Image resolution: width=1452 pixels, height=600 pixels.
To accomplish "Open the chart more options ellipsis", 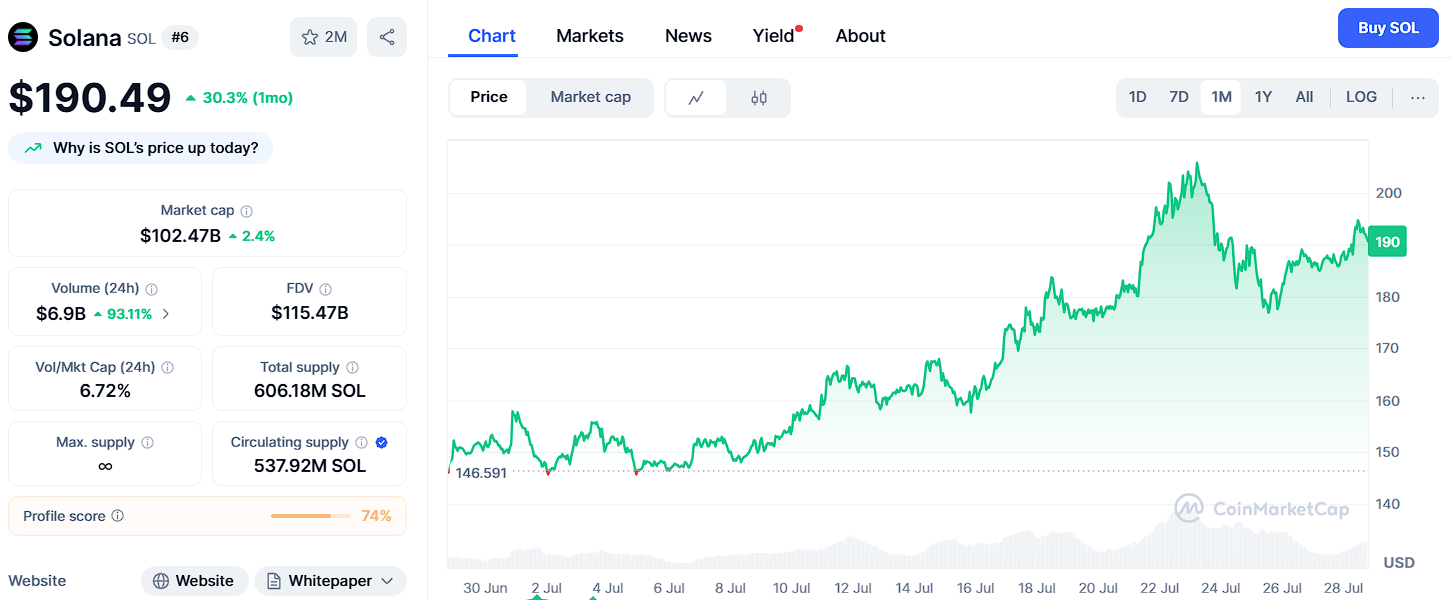I will coord(1418,97).
